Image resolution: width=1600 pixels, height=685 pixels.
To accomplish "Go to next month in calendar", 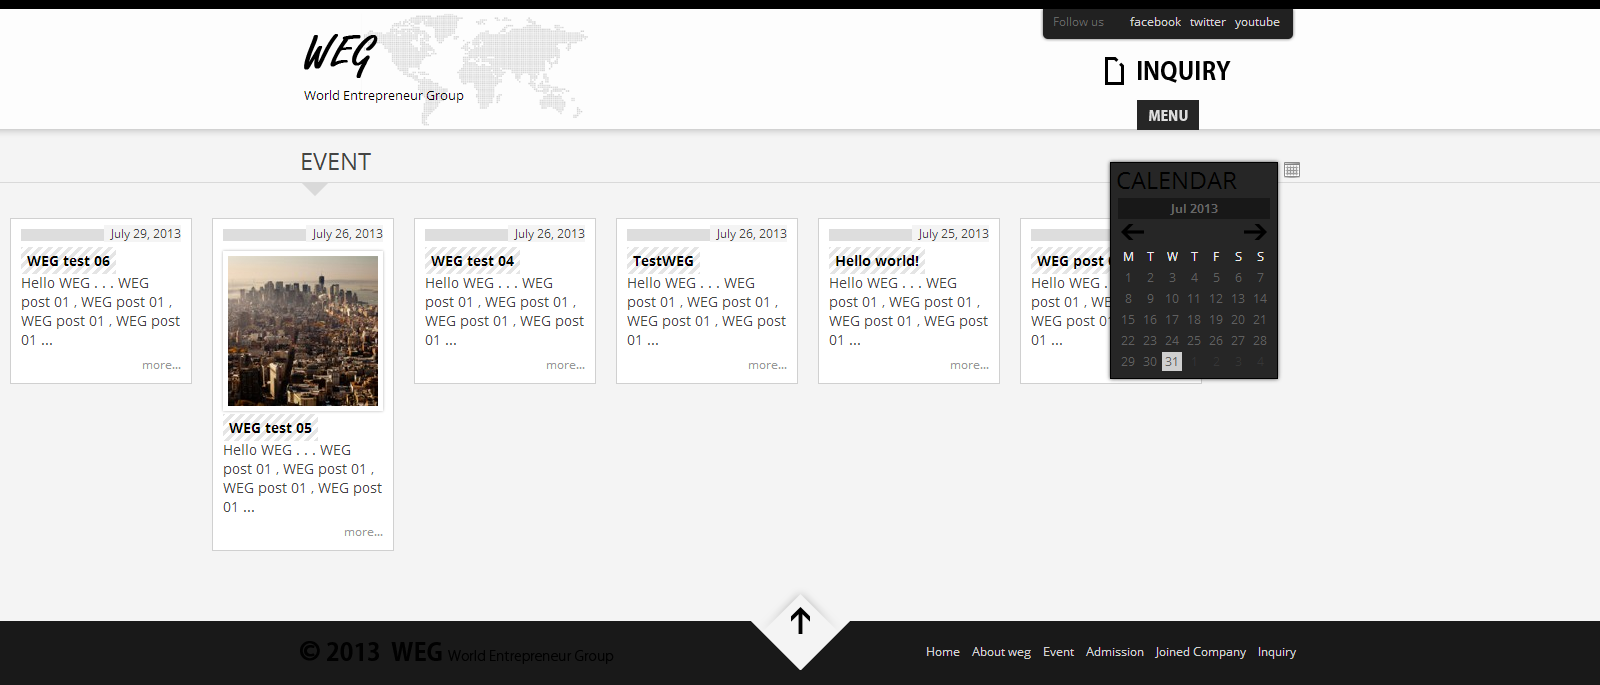I will click(1255, 232).
